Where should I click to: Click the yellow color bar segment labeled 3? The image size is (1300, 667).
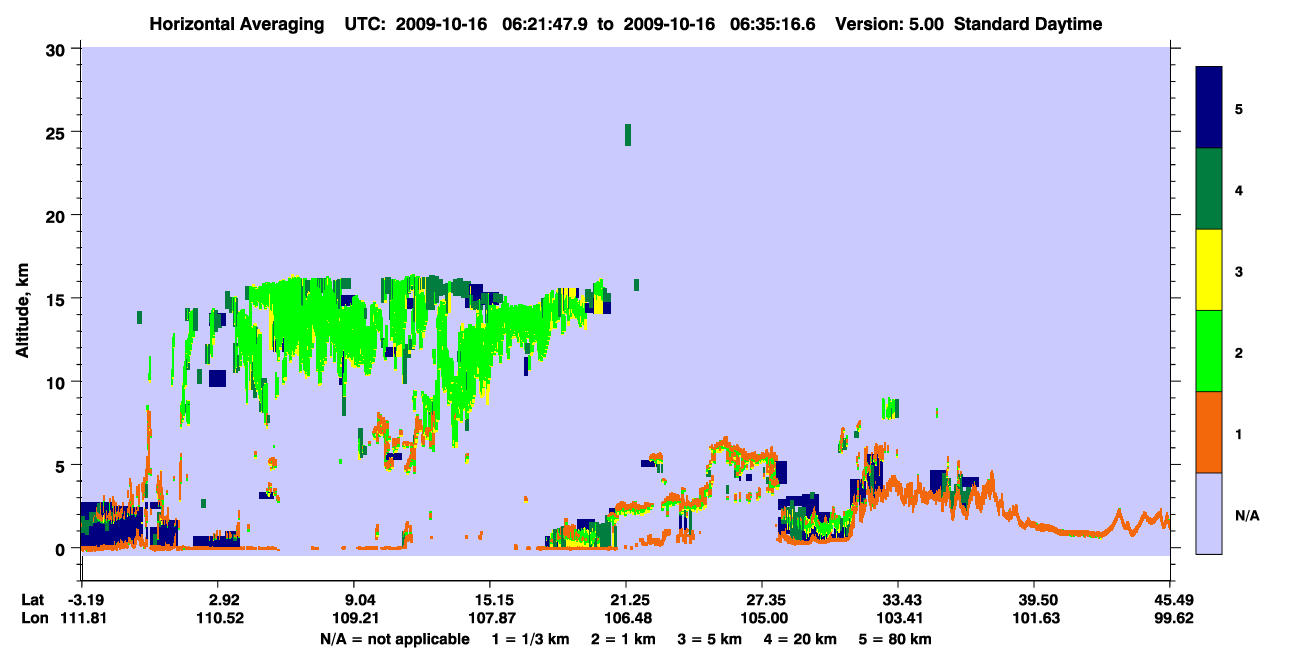click(x=1209, y=270)
